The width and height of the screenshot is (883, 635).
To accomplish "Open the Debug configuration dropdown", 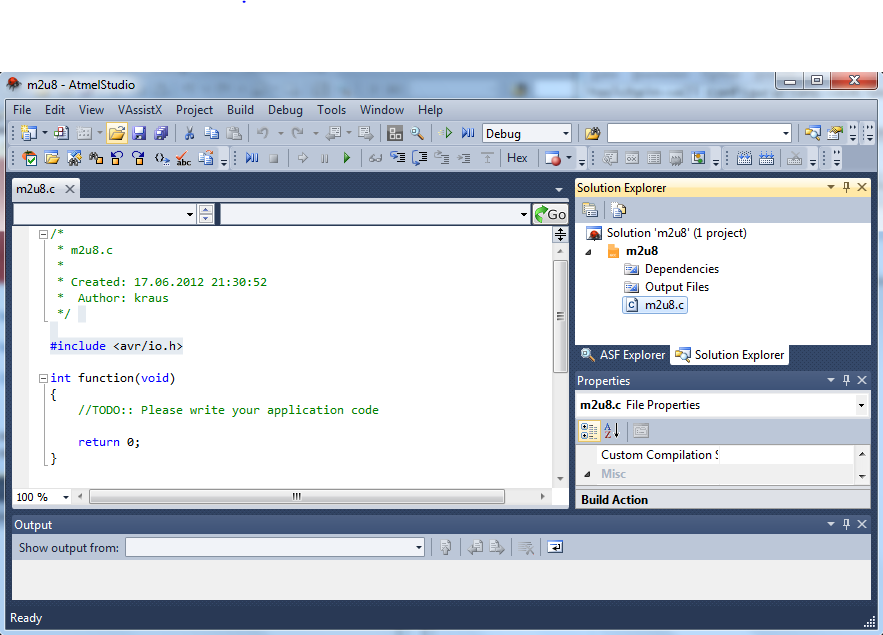I will pyautogui.click(x=565, y=133).
